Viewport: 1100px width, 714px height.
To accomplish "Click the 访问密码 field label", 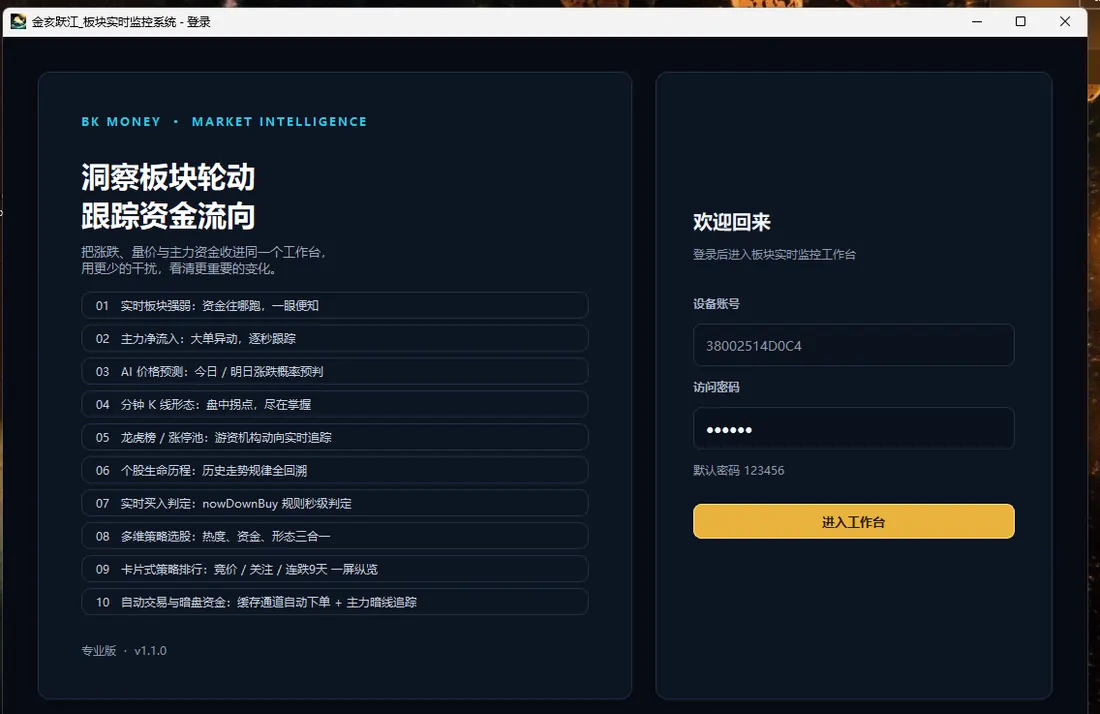I will coord(716,387).
